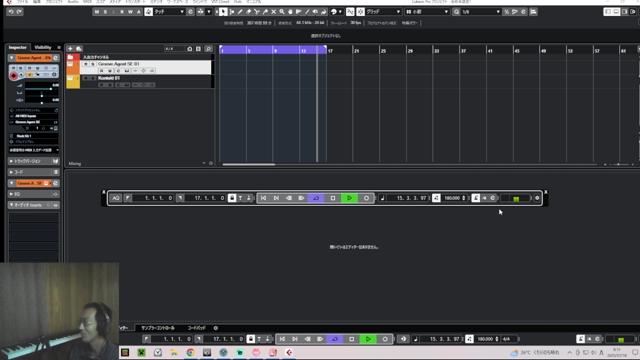Select the Erase tool

(249, 12)
